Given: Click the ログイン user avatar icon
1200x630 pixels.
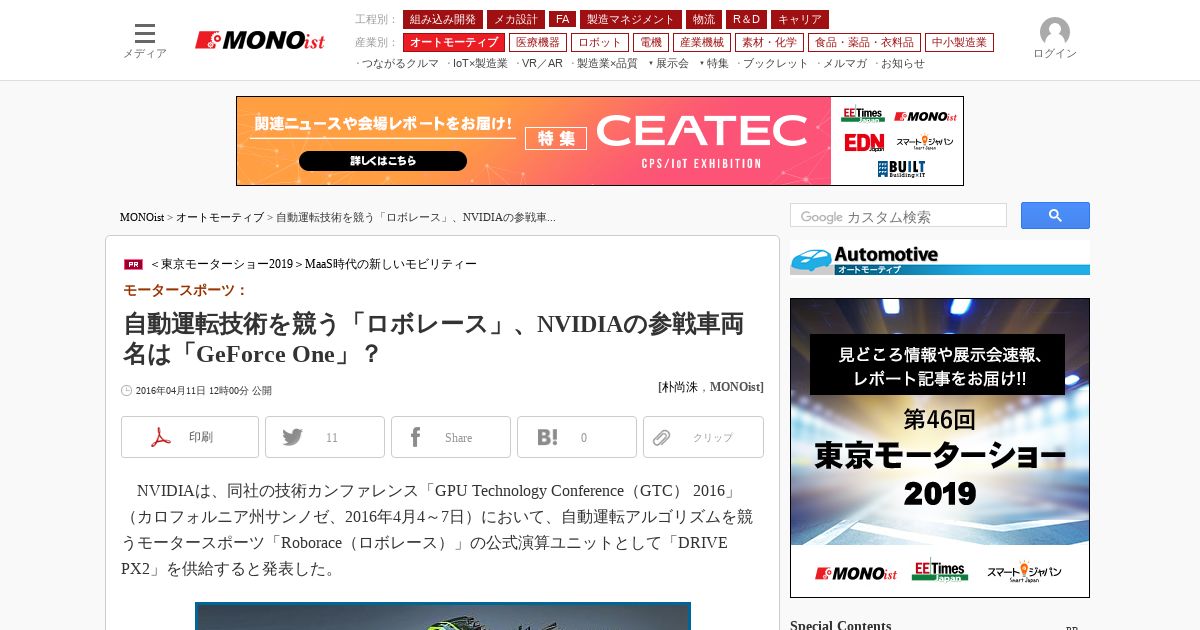Looking at the screenshot, I should click(1055, 32).
